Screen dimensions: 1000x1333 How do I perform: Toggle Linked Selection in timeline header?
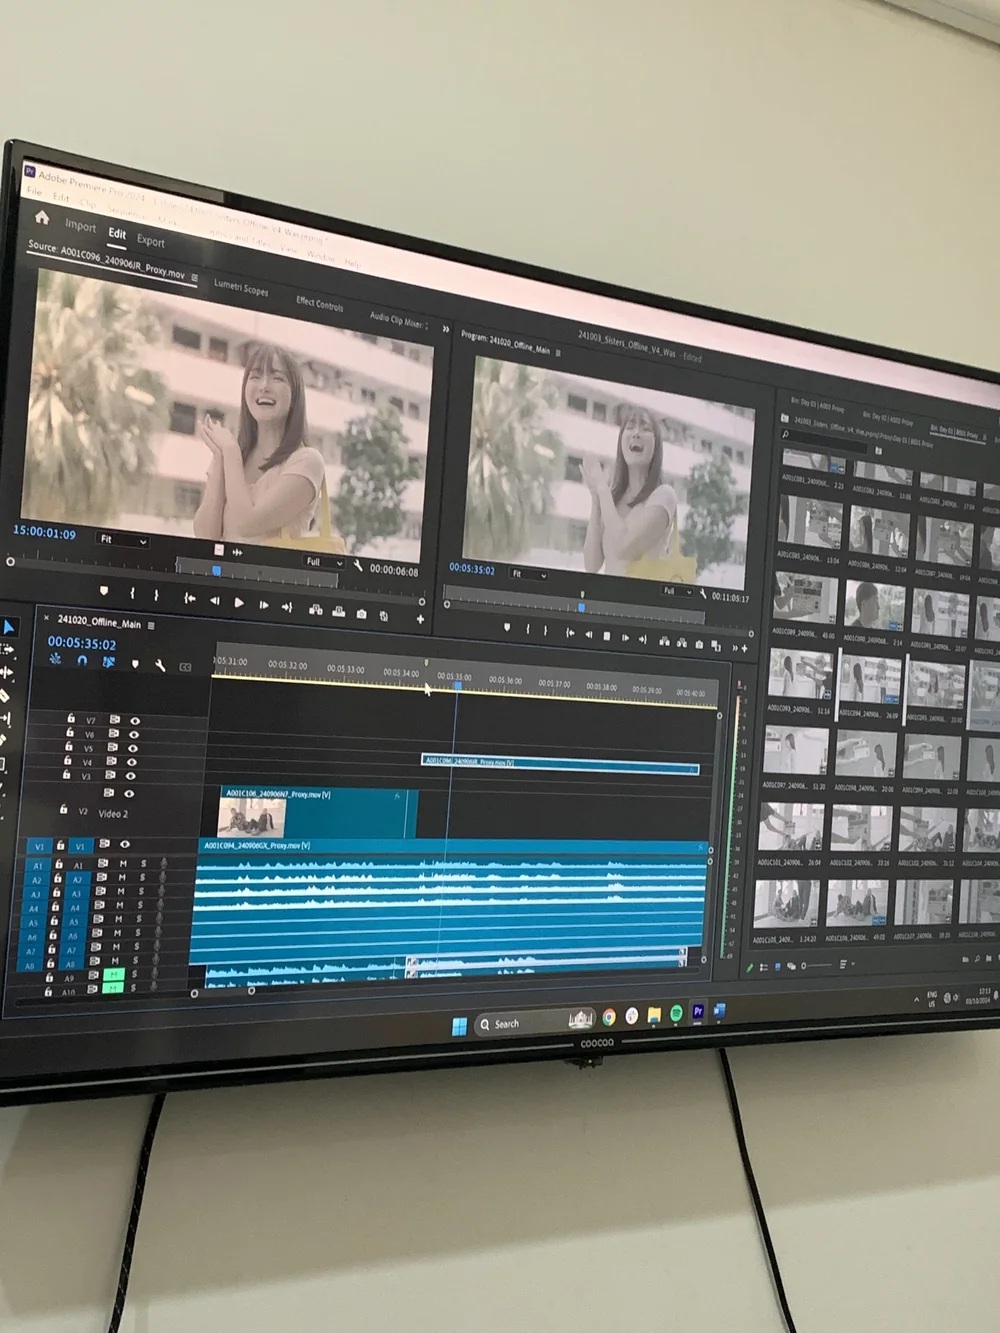coord(108,662)
